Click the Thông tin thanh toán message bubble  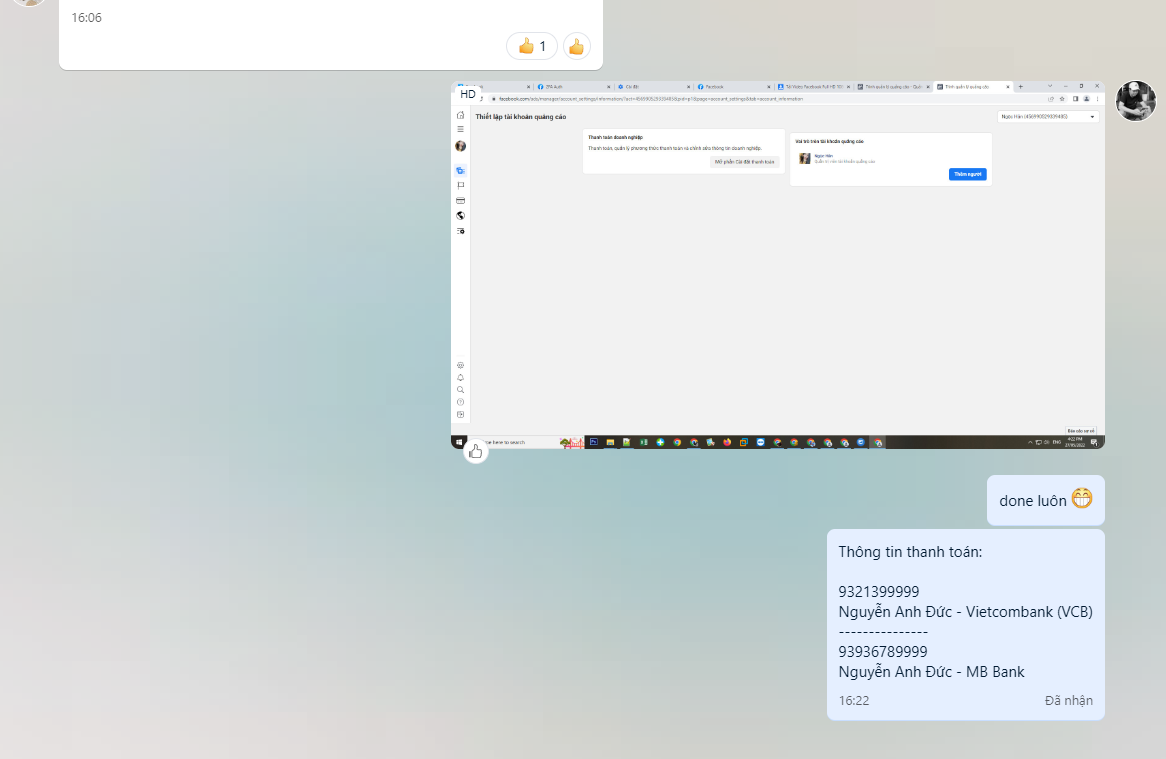point(965,624)
